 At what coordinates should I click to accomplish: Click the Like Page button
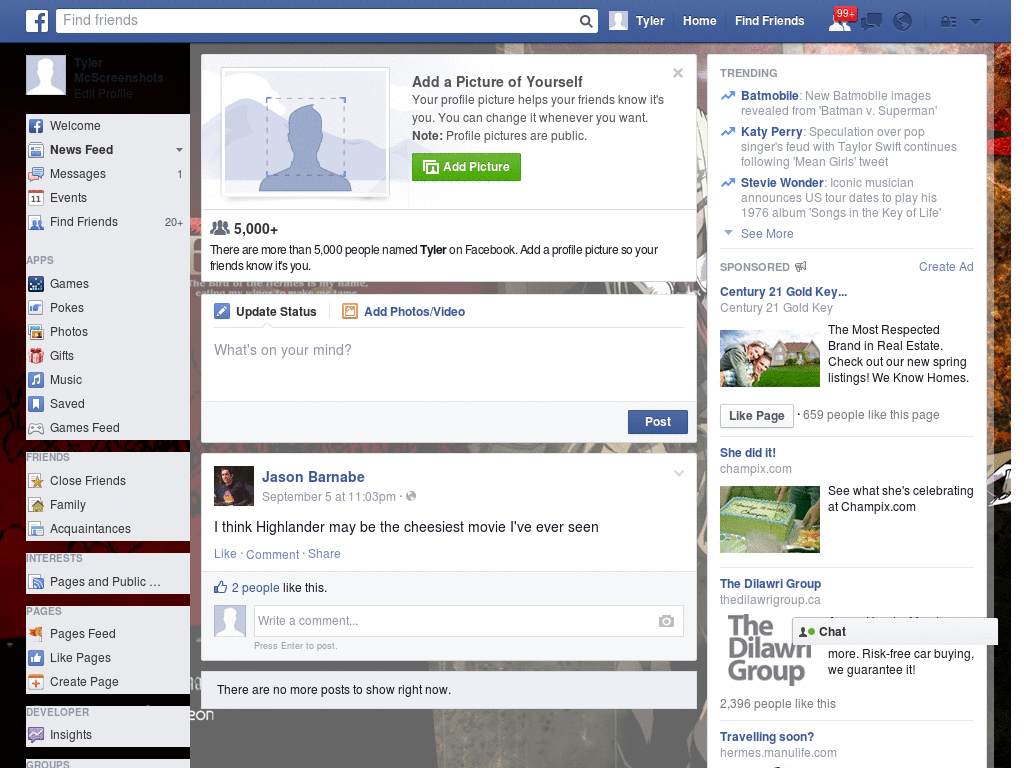(756, 416)
